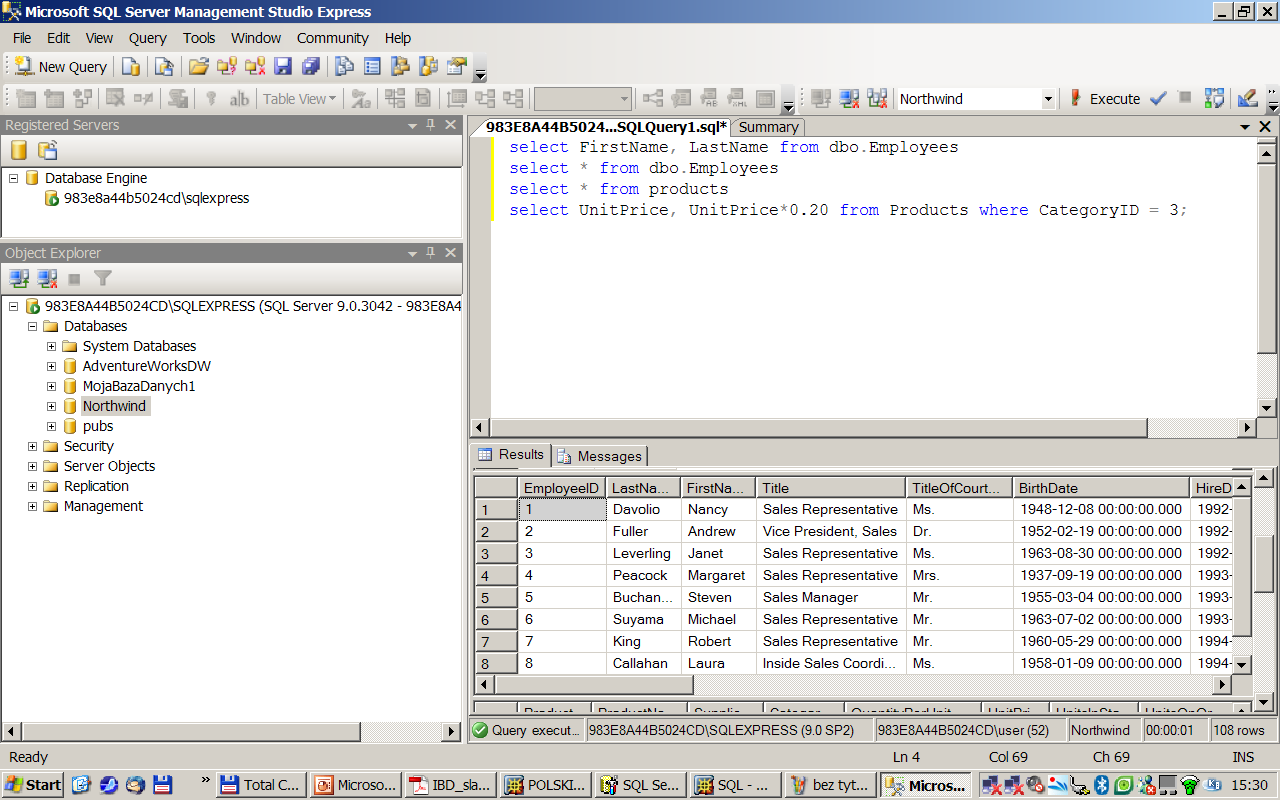Viewport: 1280px width, 800px height.
Task: Expand the Northwind database node
Action: coord(52,406)
